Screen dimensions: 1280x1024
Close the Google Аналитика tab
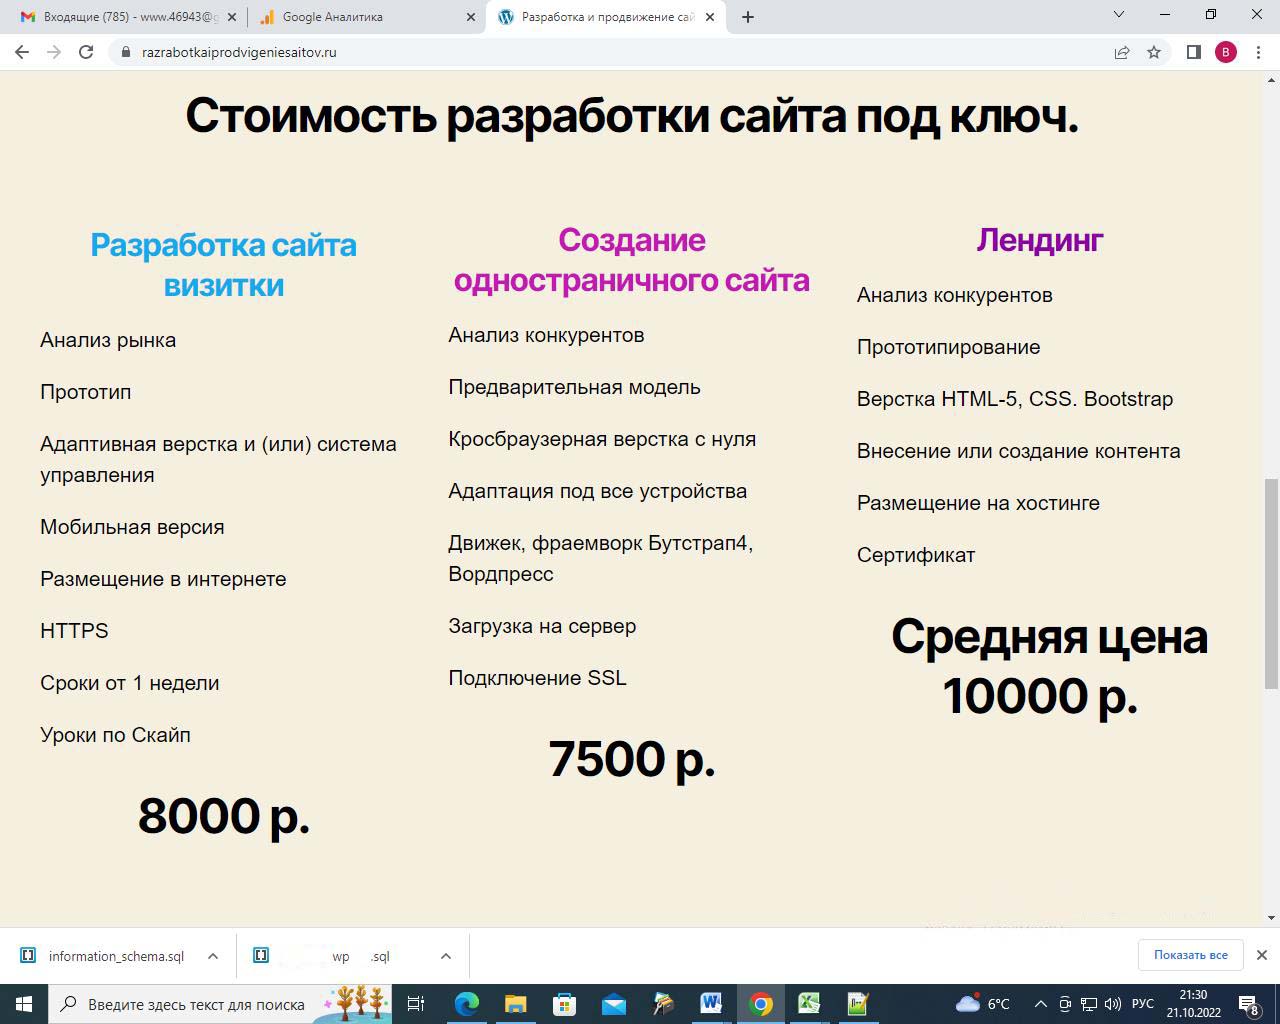click(x=471, y=16)
